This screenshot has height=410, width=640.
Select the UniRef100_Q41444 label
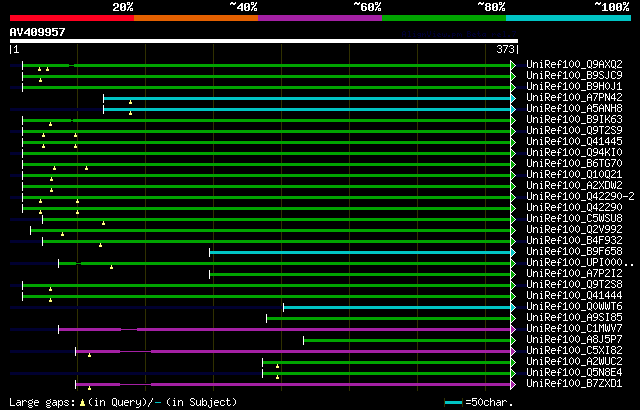click(574, 296)
